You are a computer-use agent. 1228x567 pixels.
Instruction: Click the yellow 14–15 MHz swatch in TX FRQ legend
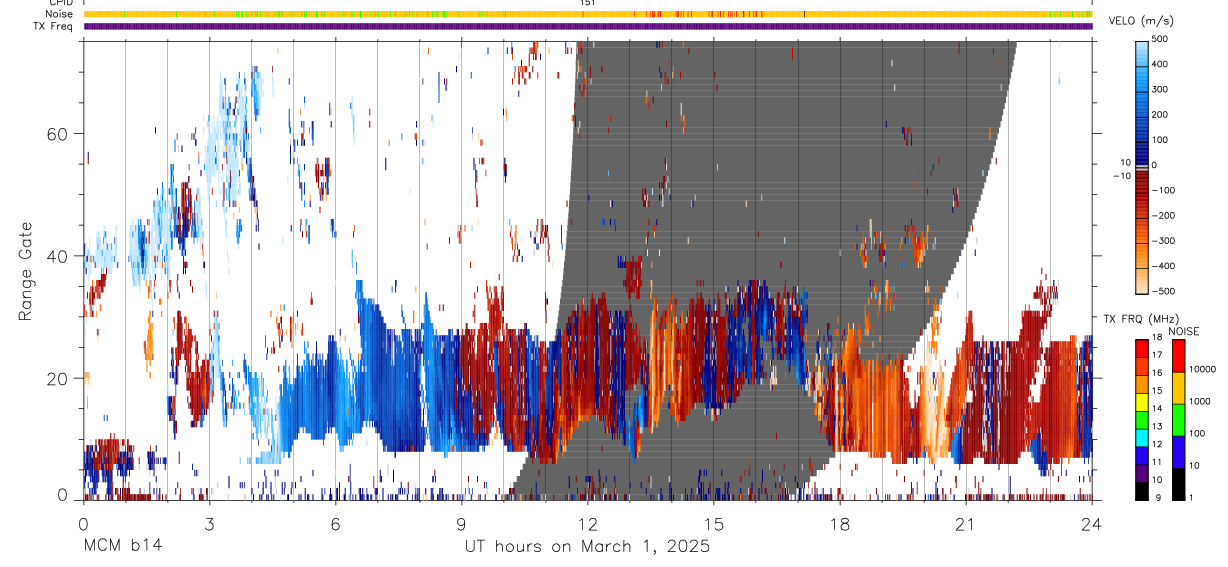1142,401
